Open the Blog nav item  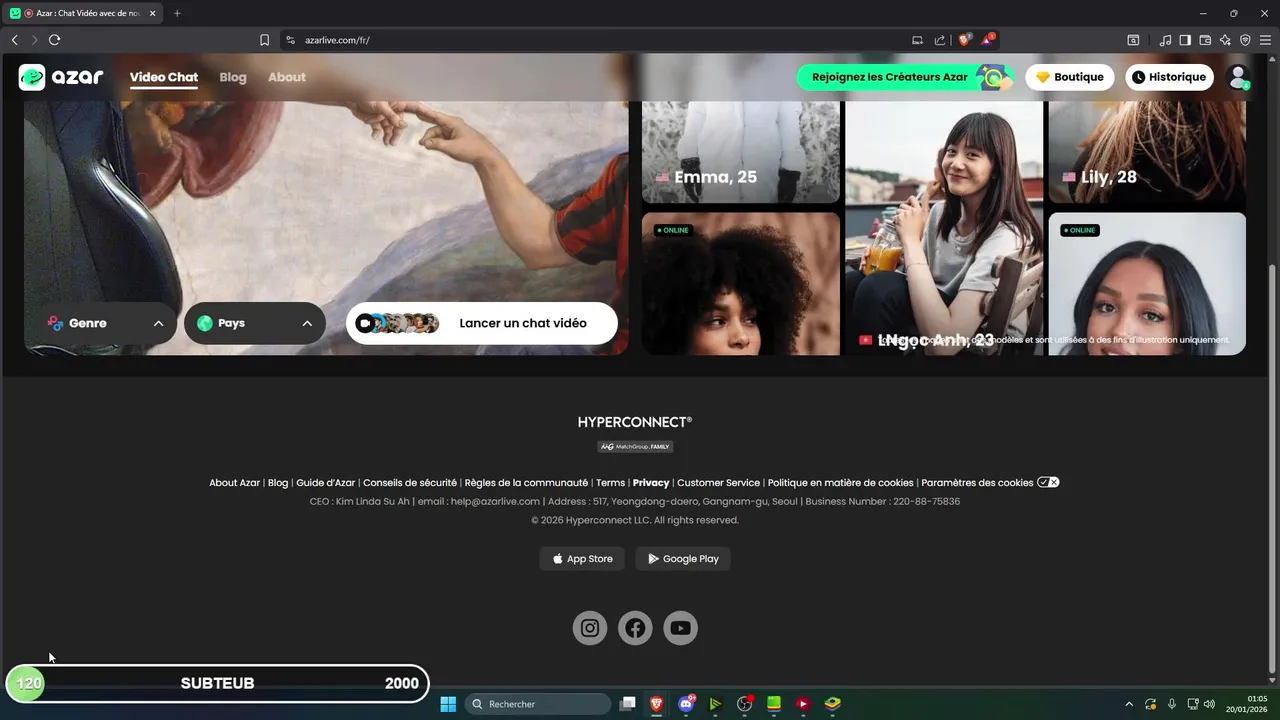[x=233, y=77]
